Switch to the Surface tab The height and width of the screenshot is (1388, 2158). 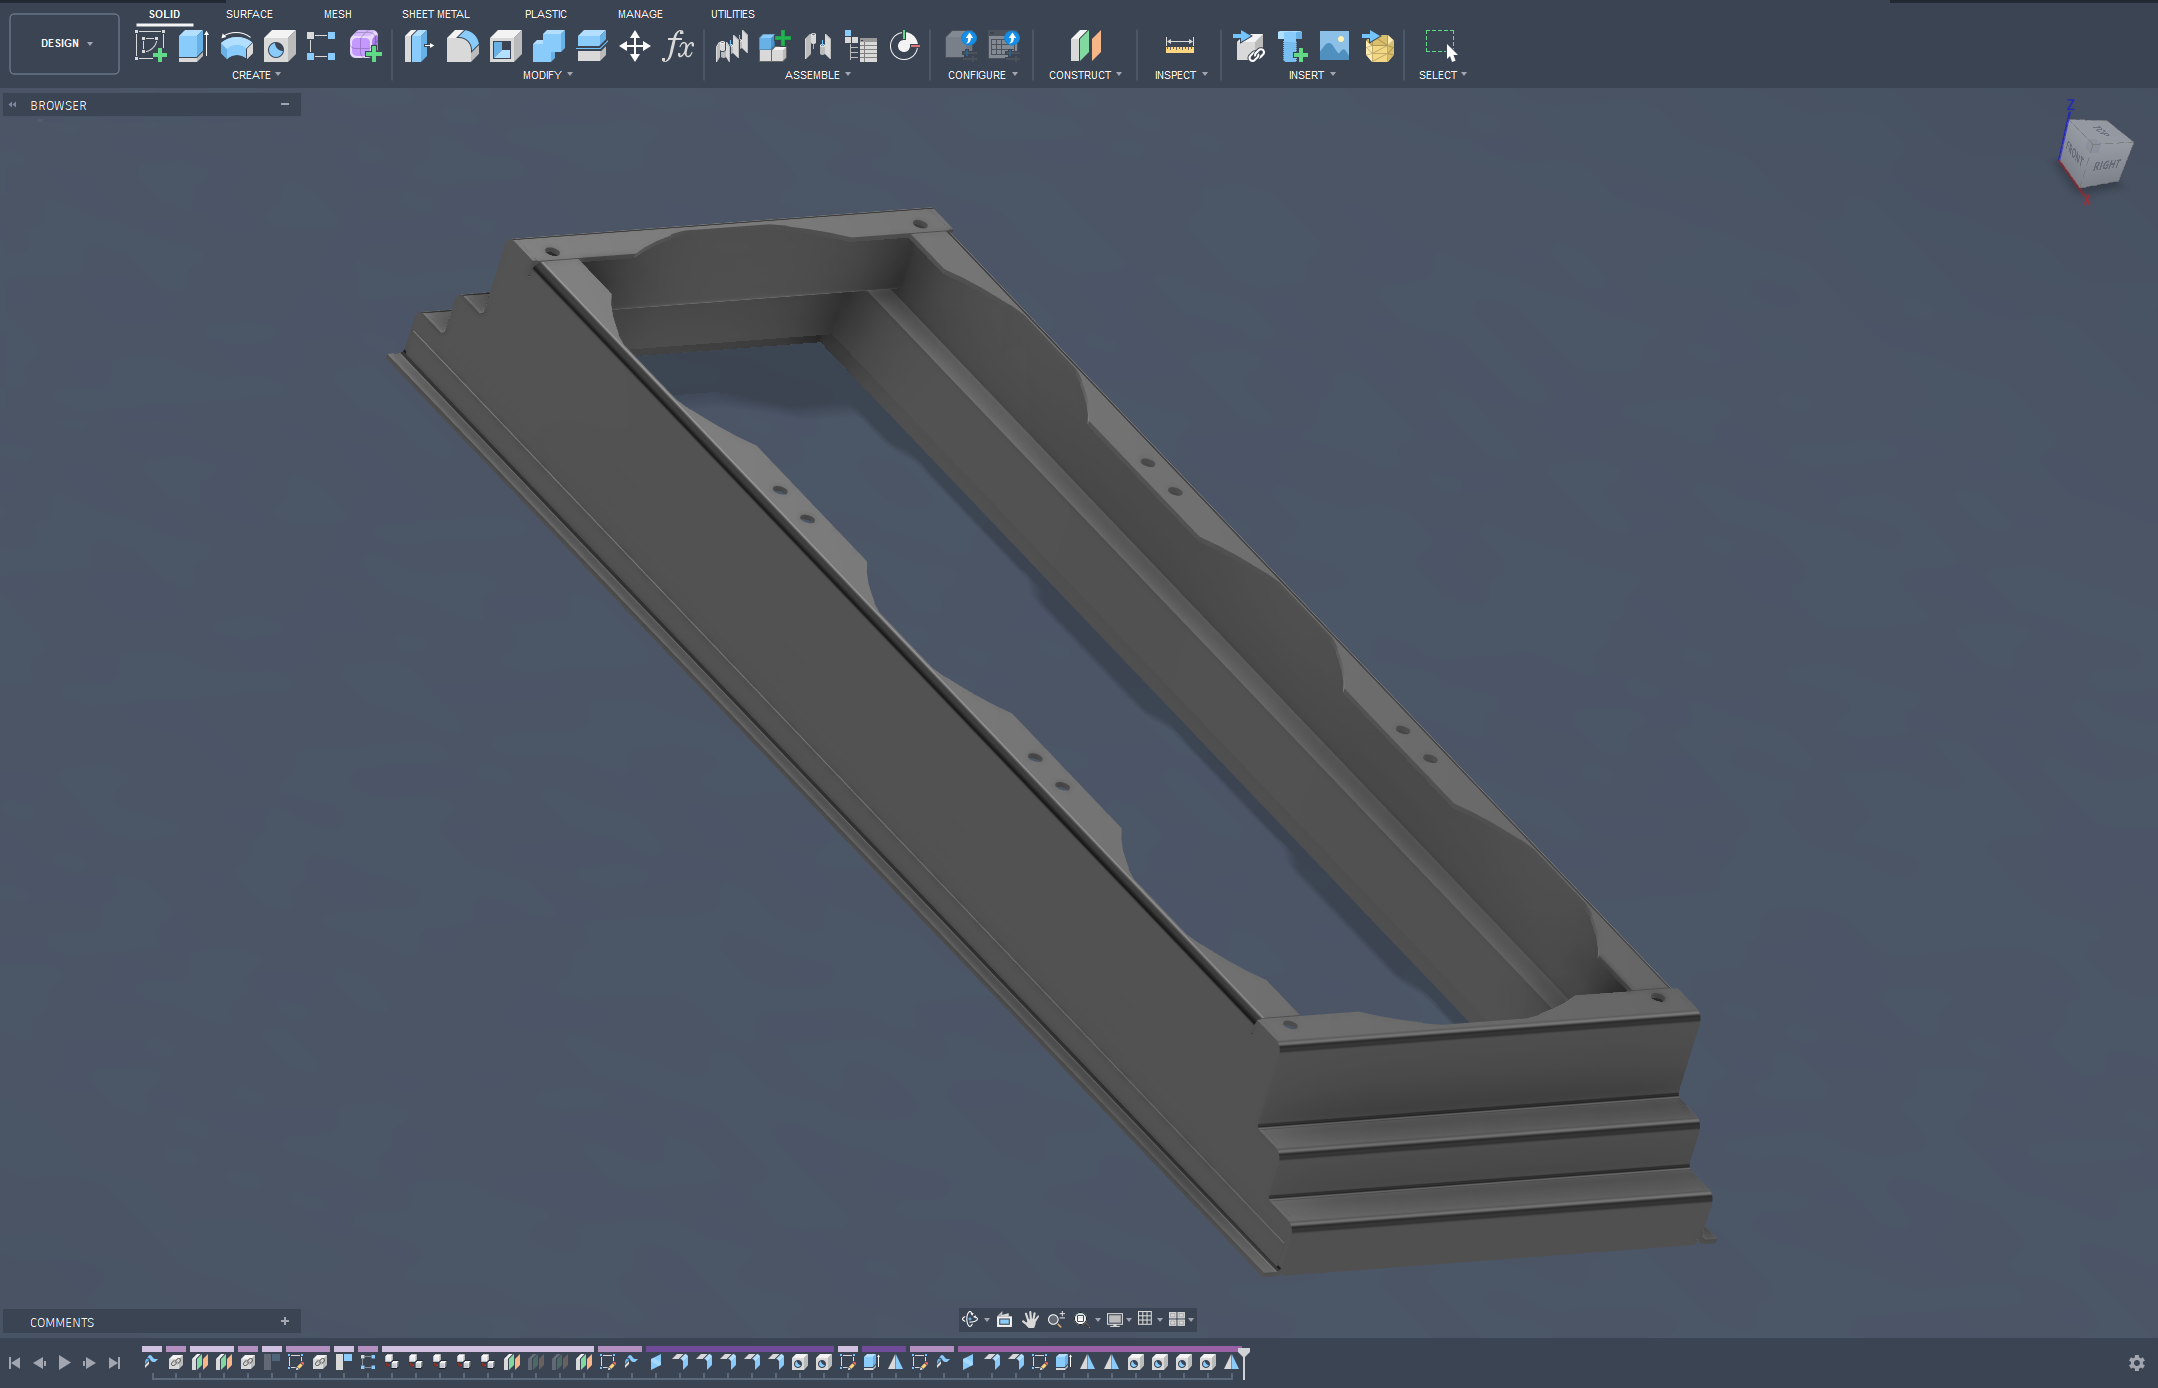click(x=249, y=14)
